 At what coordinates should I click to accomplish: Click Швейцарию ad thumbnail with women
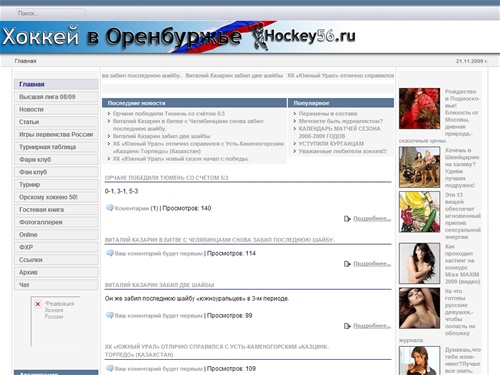point(419,167)
